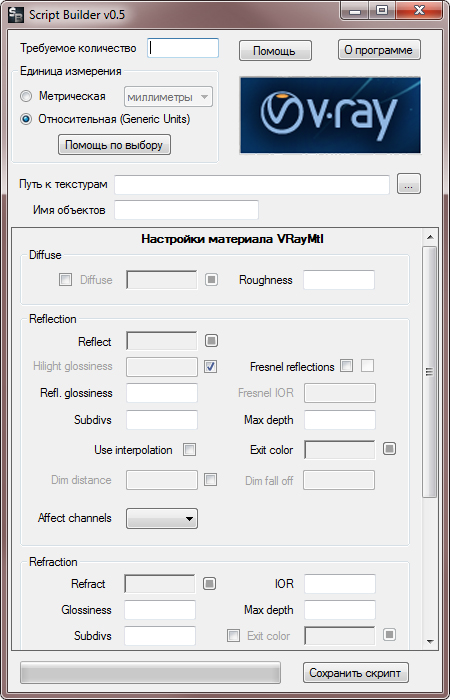Click the refraction Subdivs input field
The image size is (450, 700).
pyautogui.click(x=160, y=636)
